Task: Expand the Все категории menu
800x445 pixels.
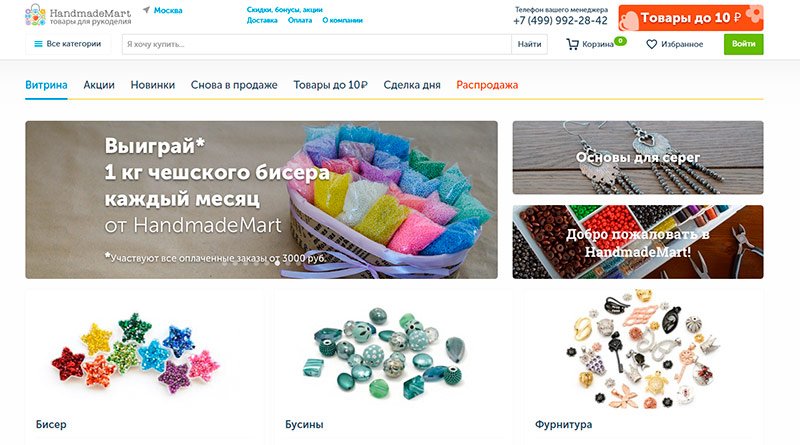Action: (68, 44)
